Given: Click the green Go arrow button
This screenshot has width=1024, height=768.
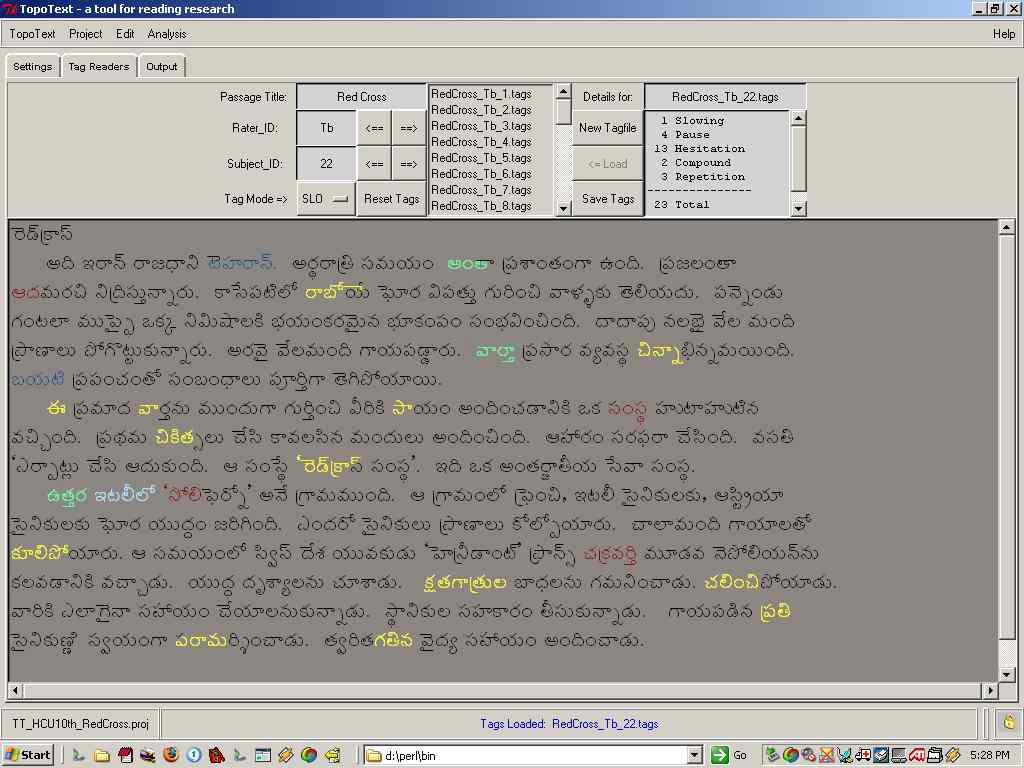Looking at the screenshot, I should 720,756.
